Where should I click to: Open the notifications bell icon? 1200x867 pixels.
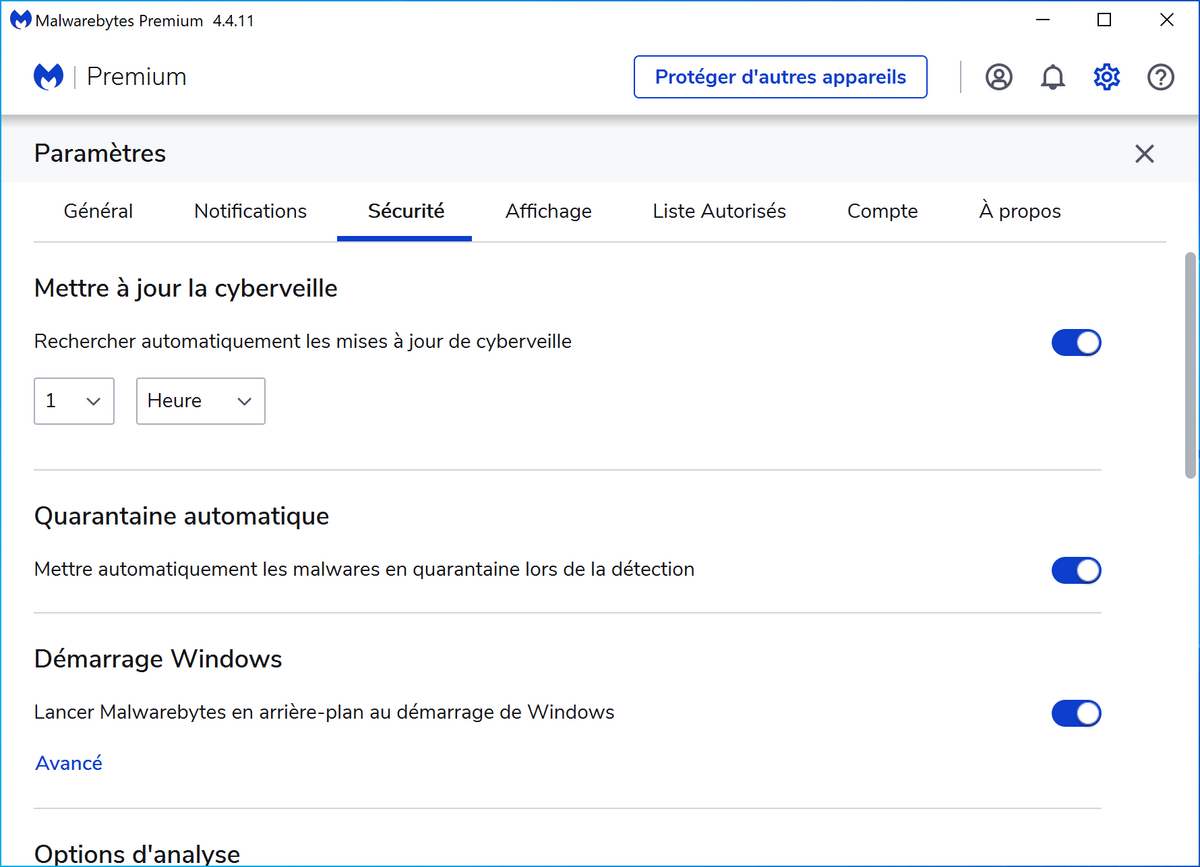pyautogui.click(x=1053, y=77)
